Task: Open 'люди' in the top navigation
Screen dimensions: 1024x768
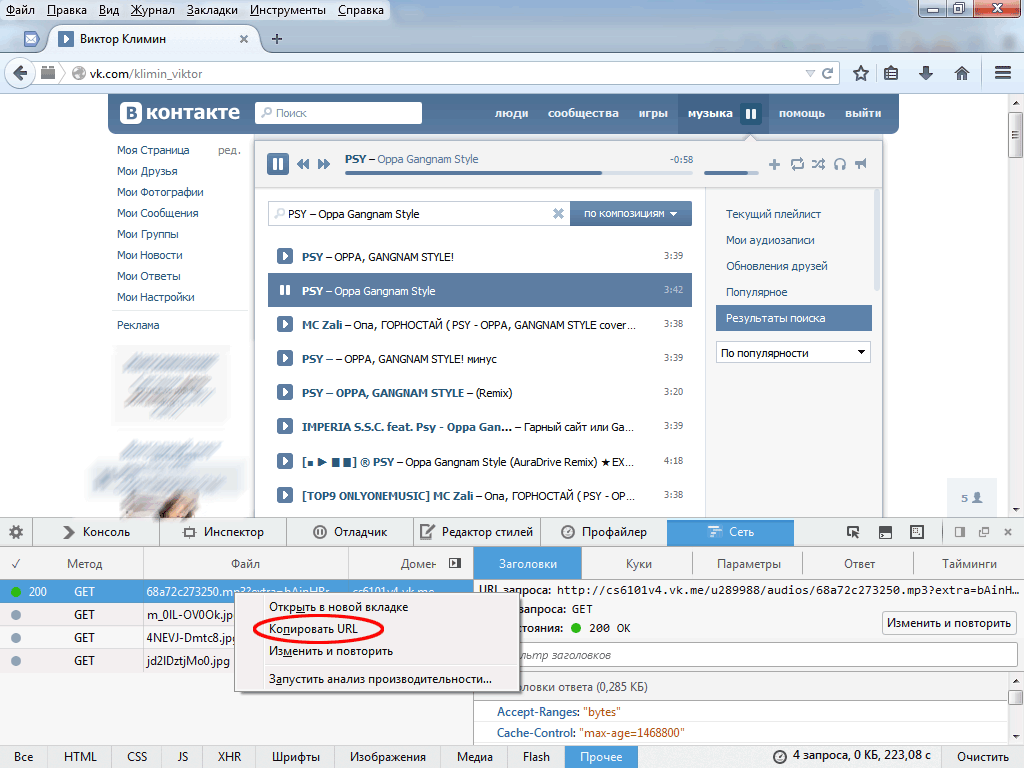Action: point(511,113)
